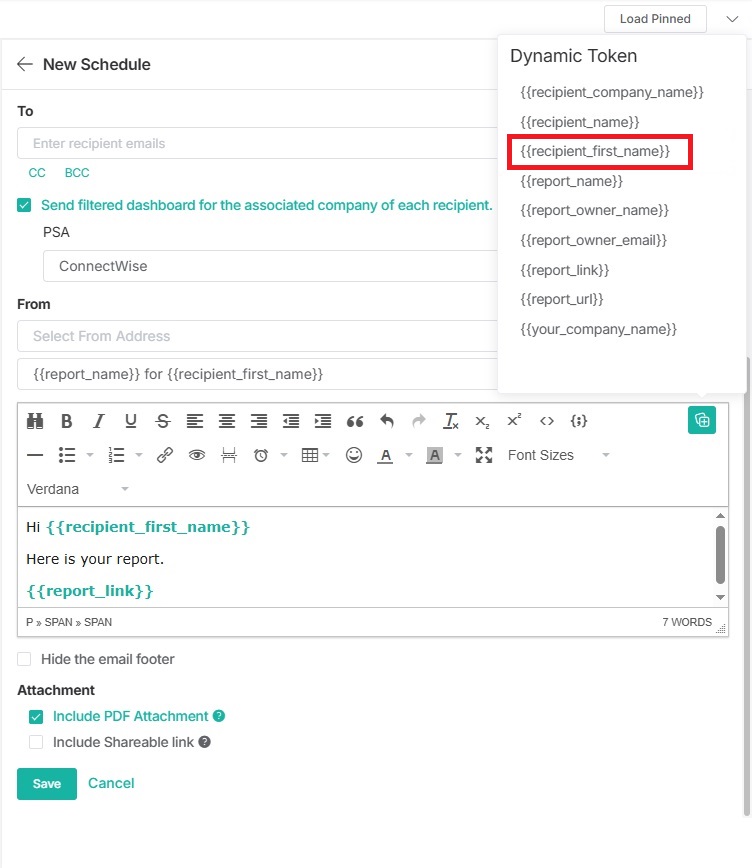Toggle bold formatting in the editor
Screen dimensions: 752x868
(67, 421)
